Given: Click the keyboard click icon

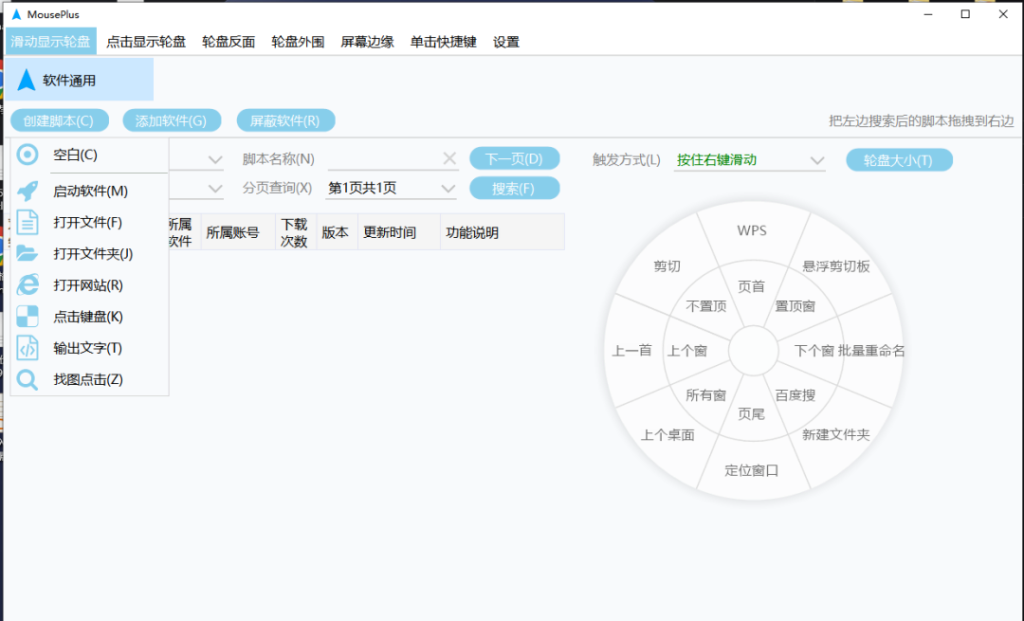Looking at the screenshot, I should 28,317.
